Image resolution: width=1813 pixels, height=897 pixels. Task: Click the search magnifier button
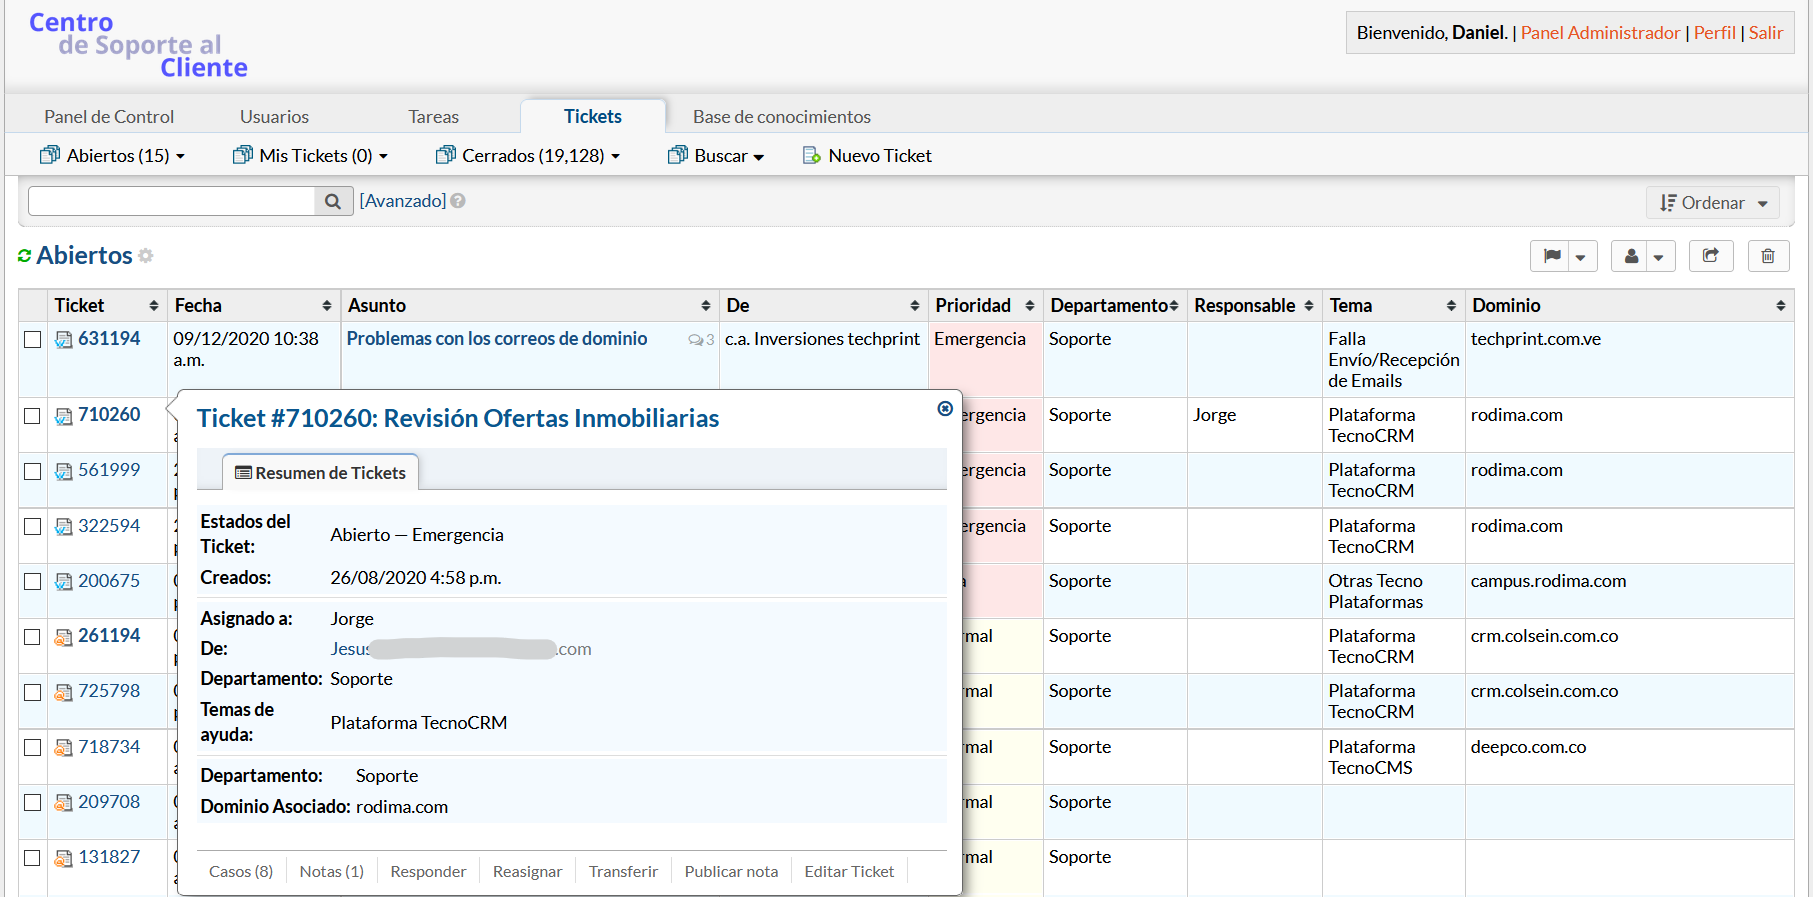pyautogui.click(x=333, y=201)
